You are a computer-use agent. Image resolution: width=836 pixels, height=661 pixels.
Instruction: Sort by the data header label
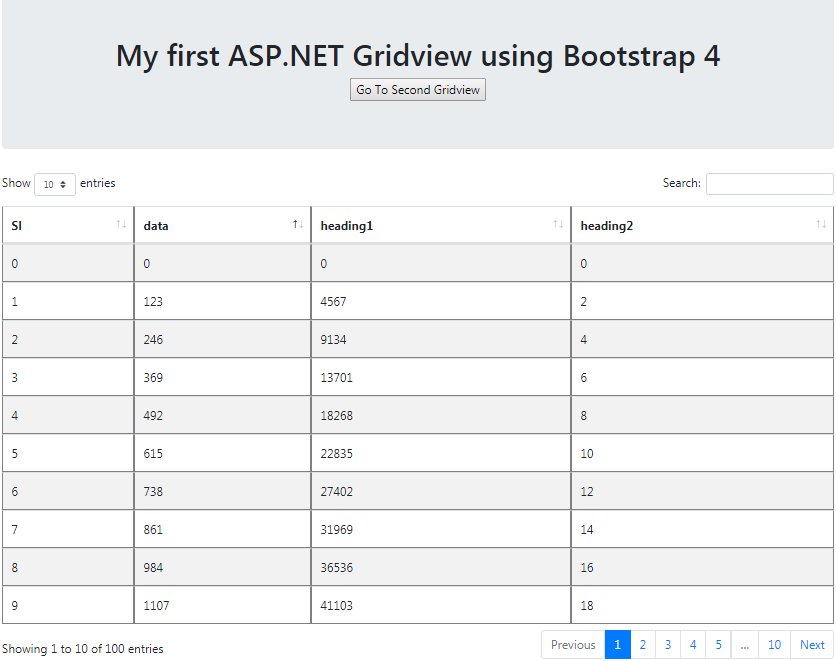(x=156, y=225)
